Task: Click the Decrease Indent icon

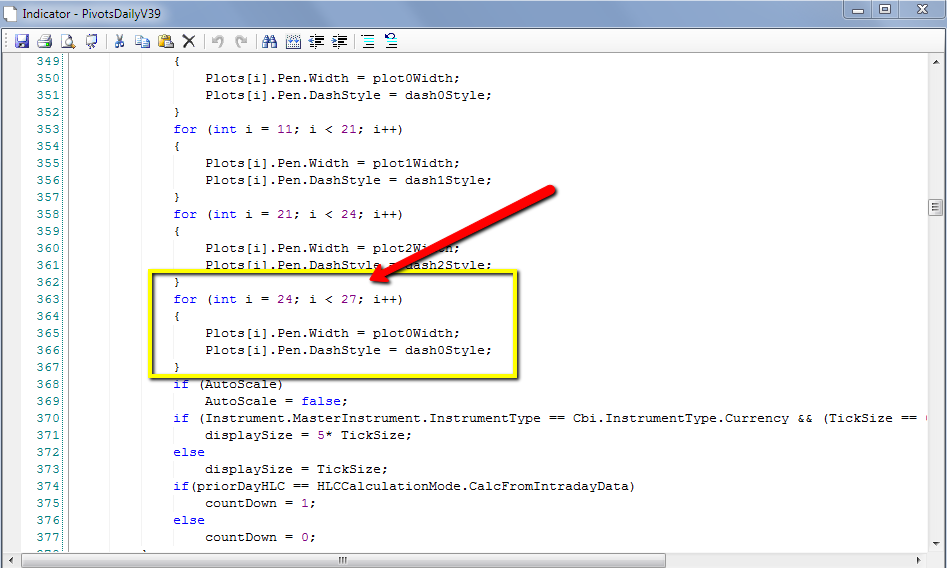Action: click(x=316, y=41)
